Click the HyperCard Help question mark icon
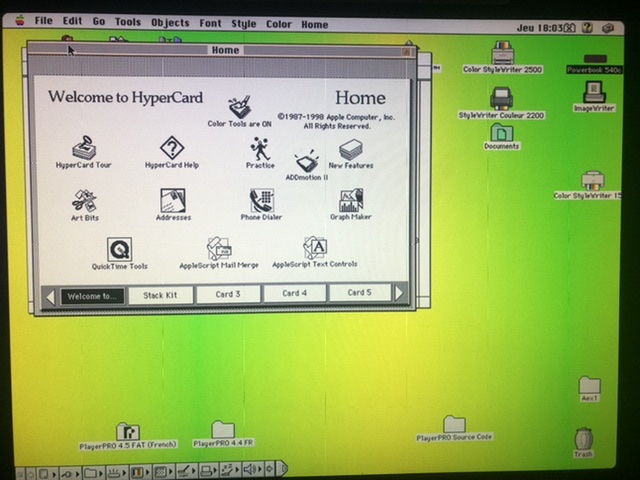 pyautogui.click(x=172, y=148)
